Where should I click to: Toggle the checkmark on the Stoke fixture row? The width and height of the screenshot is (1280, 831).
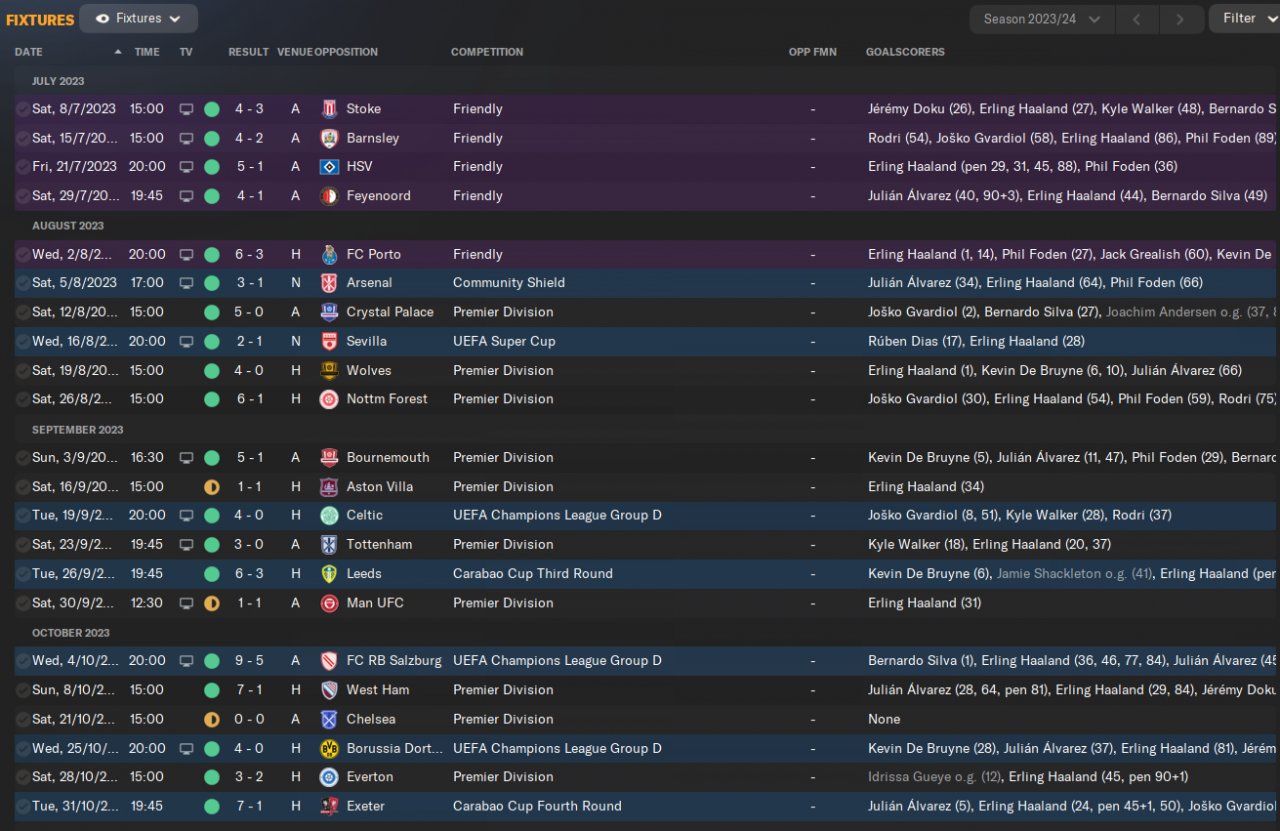(x=22, y=109)
